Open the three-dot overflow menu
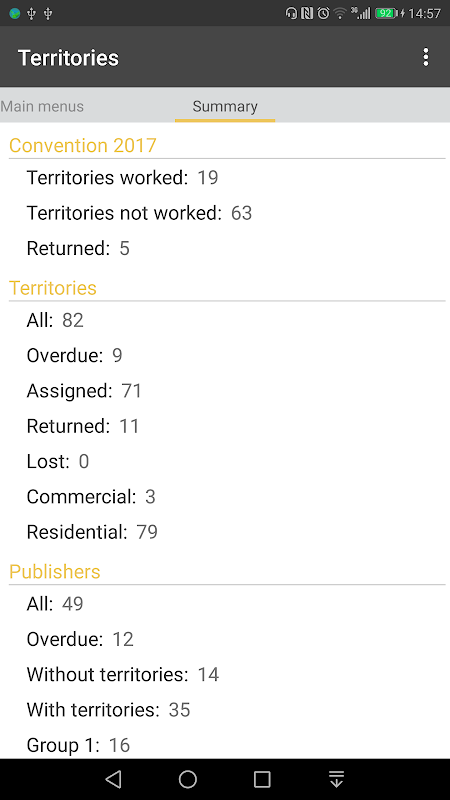Image resolution: width=450 pixels, height=800 pixels. tap(426, 57)
